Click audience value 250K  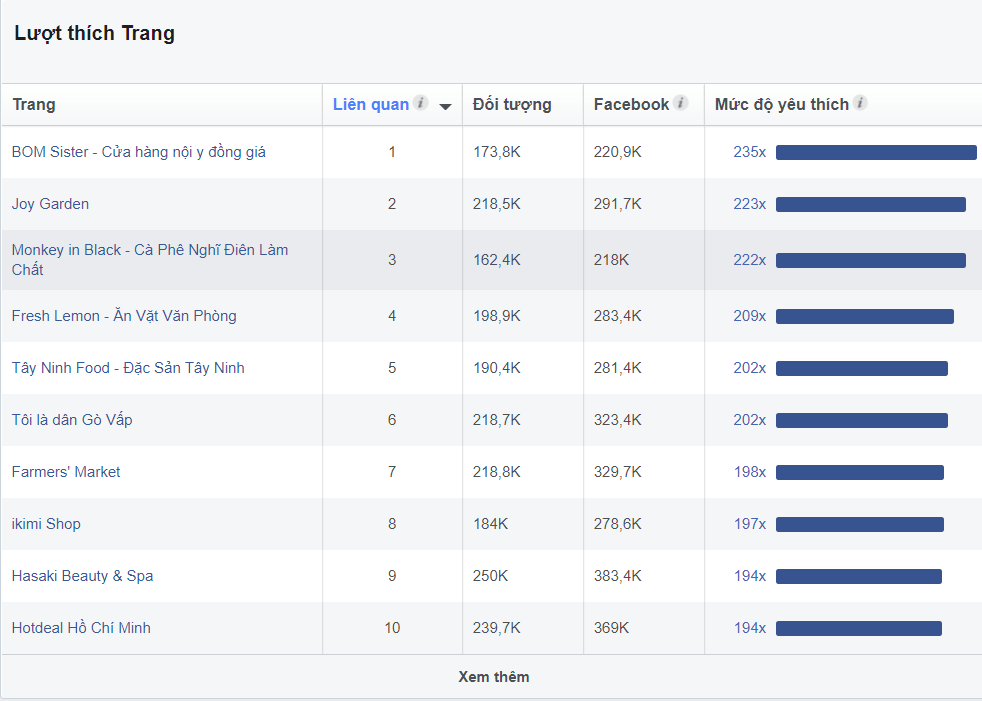(x=490, y=576)
